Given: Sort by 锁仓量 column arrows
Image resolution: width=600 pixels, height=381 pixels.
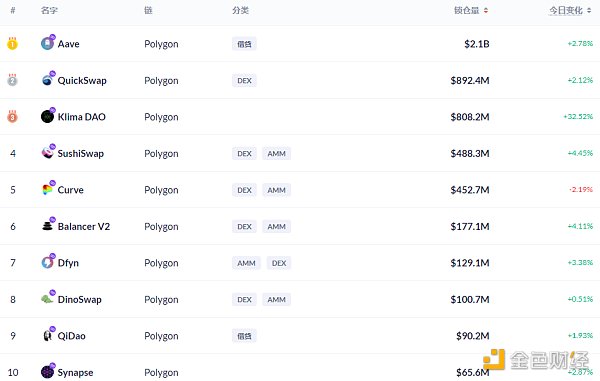Looking at the screenshot, I should (486, 11).
